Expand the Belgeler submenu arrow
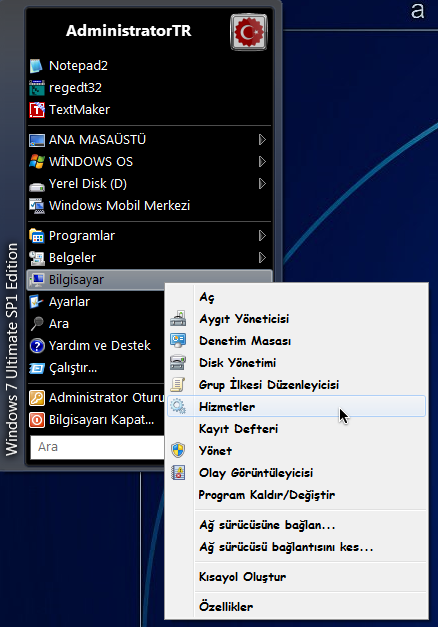 [262, 258]
